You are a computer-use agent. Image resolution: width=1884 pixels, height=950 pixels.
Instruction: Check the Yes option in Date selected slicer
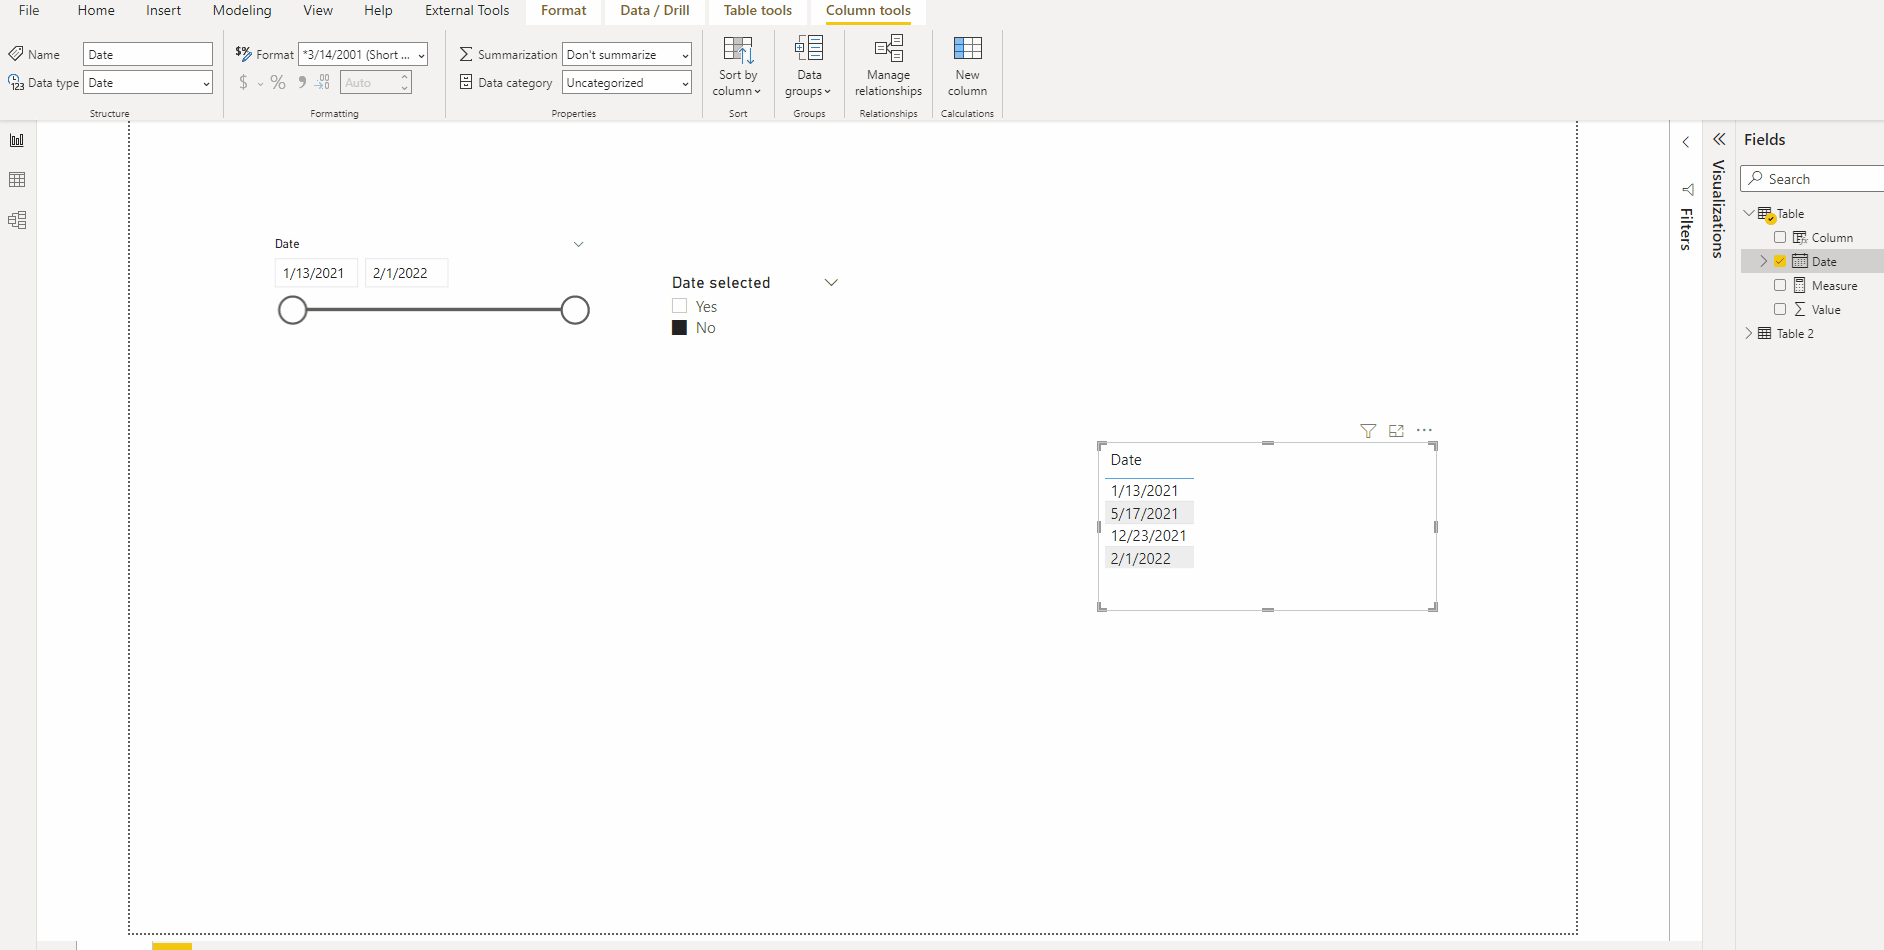pos(680,306)
